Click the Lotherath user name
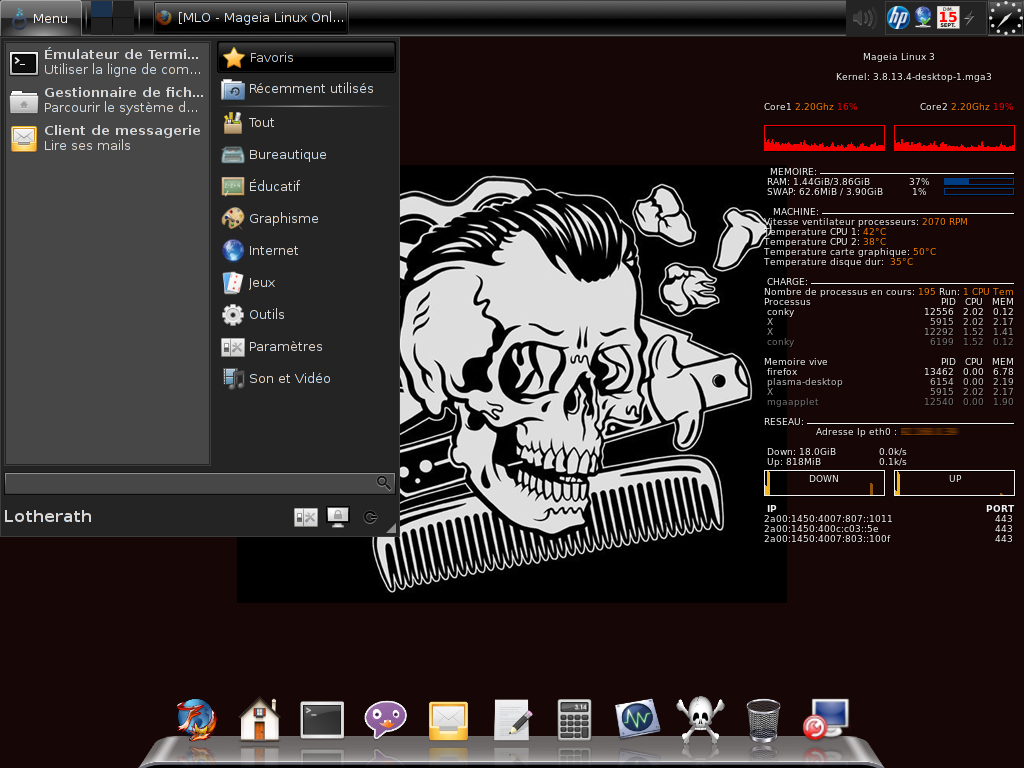 [48, 517]
